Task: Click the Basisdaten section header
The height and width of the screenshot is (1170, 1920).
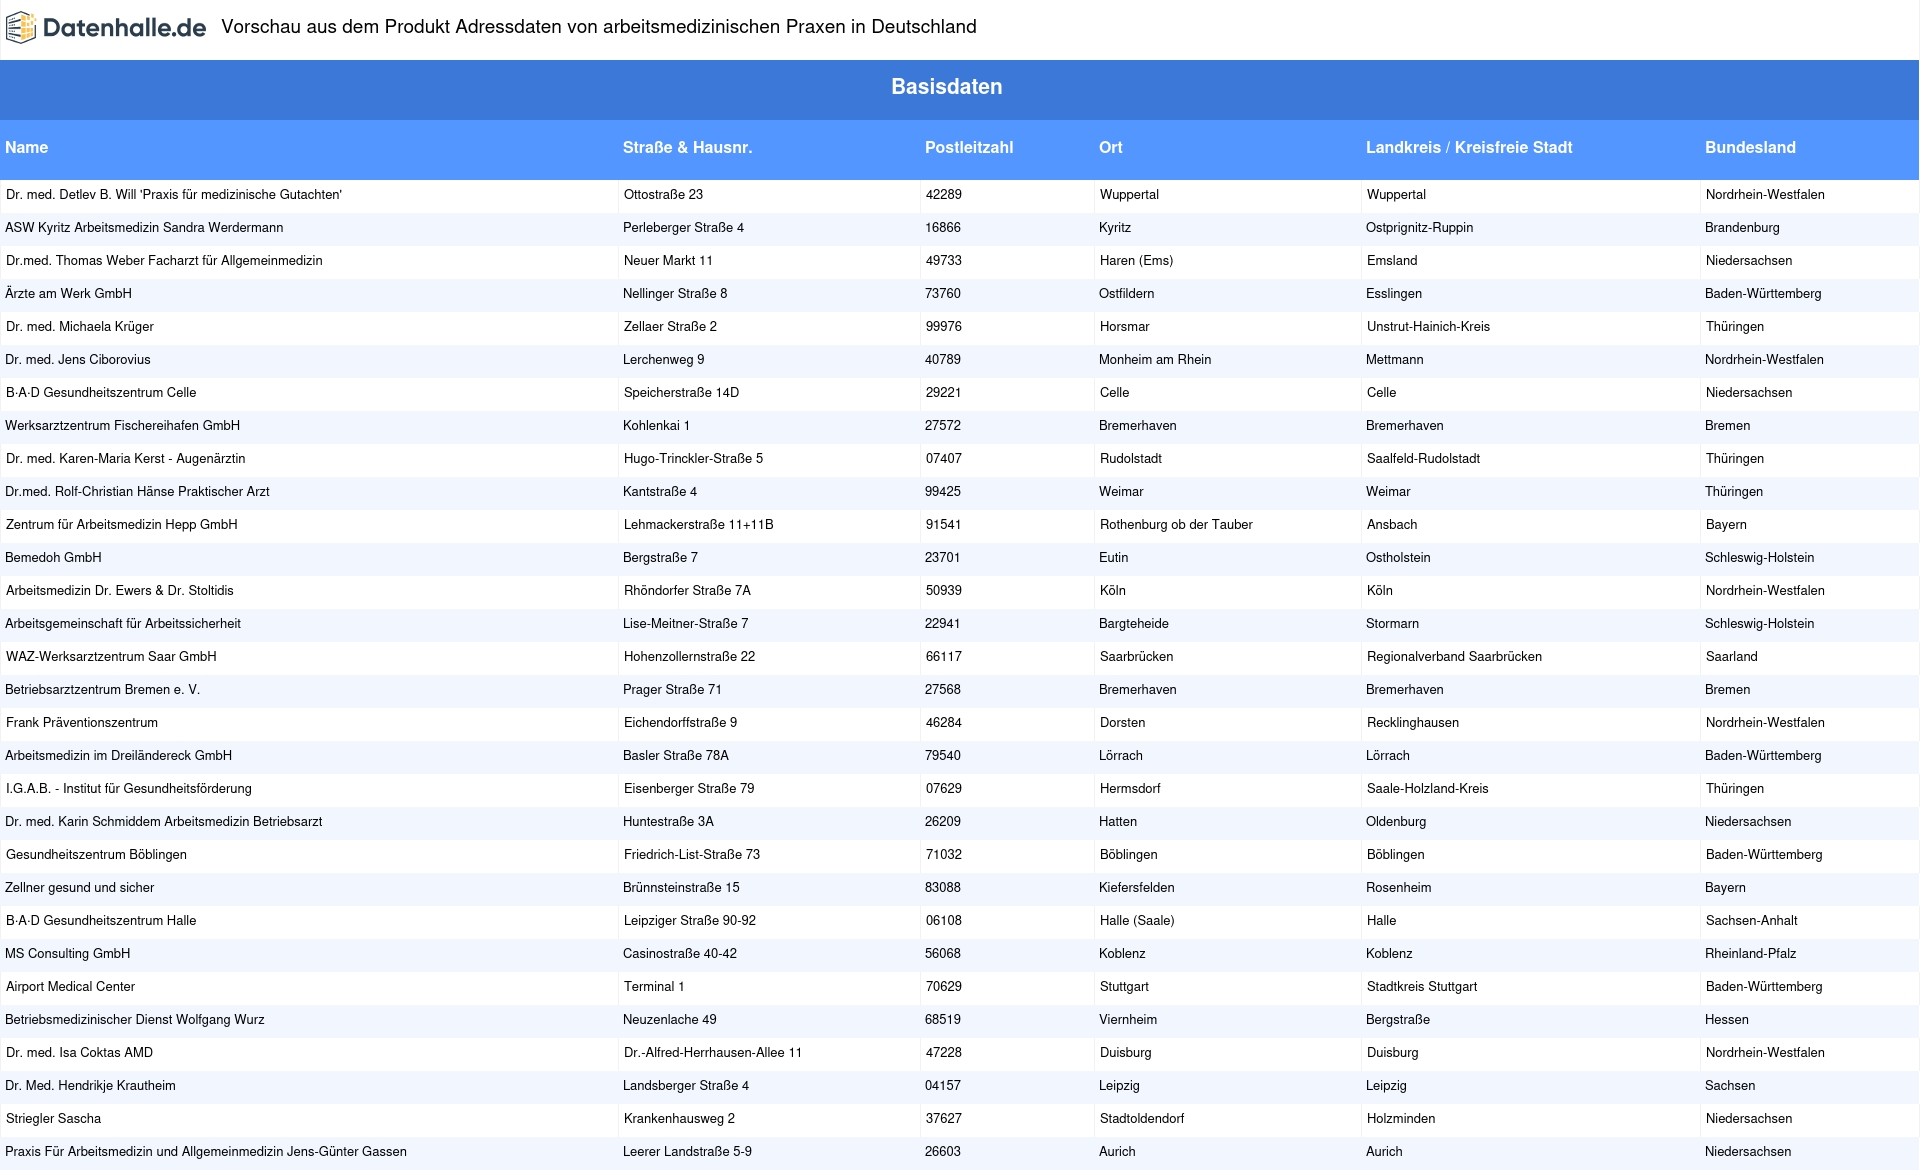Action: coord(946,87)
